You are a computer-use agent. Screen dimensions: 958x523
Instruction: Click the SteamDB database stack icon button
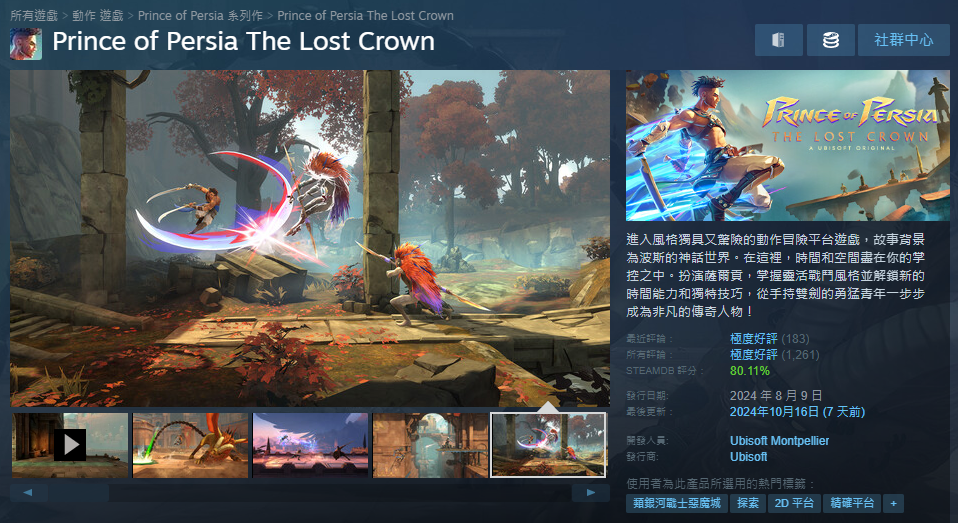tap(830, 40)
